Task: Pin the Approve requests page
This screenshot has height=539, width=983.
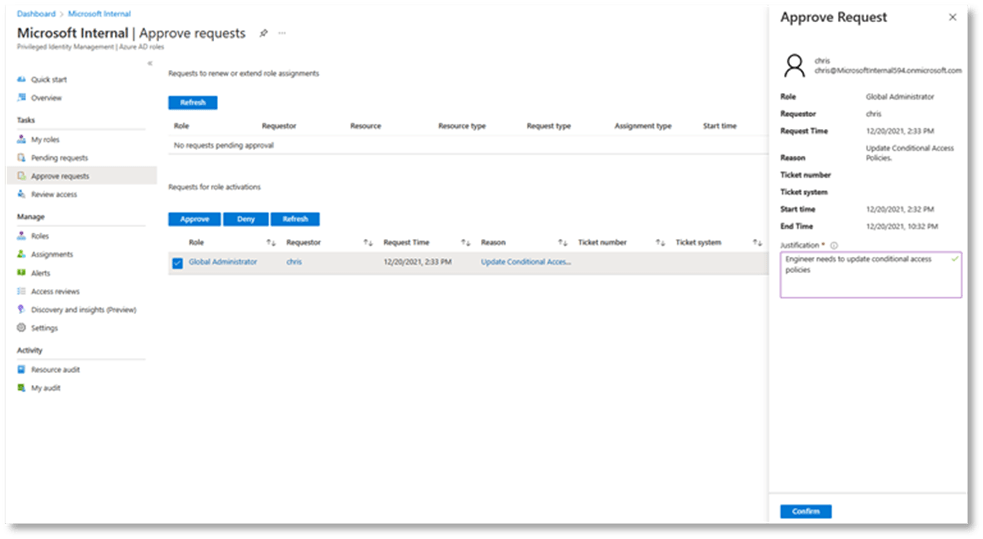Action: [x=263, y=33]
